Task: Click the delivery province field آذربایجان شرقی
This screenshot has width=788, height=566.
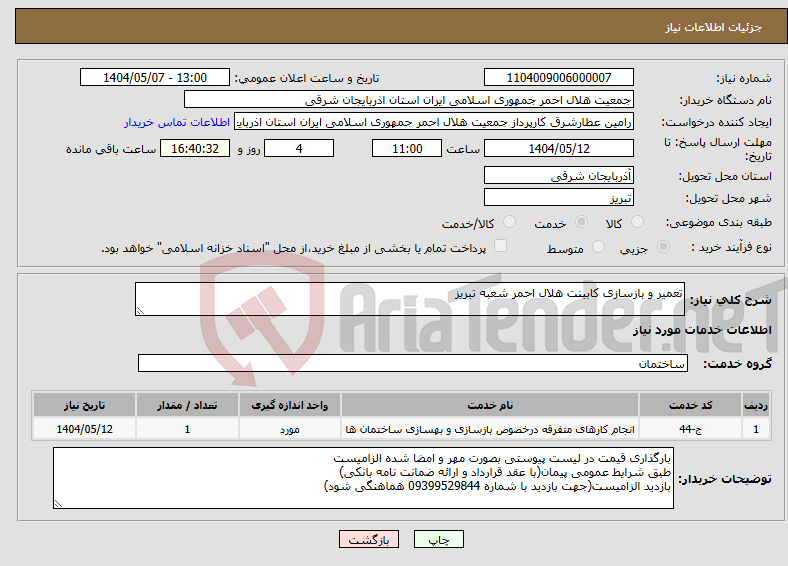Action: point(559,175)
